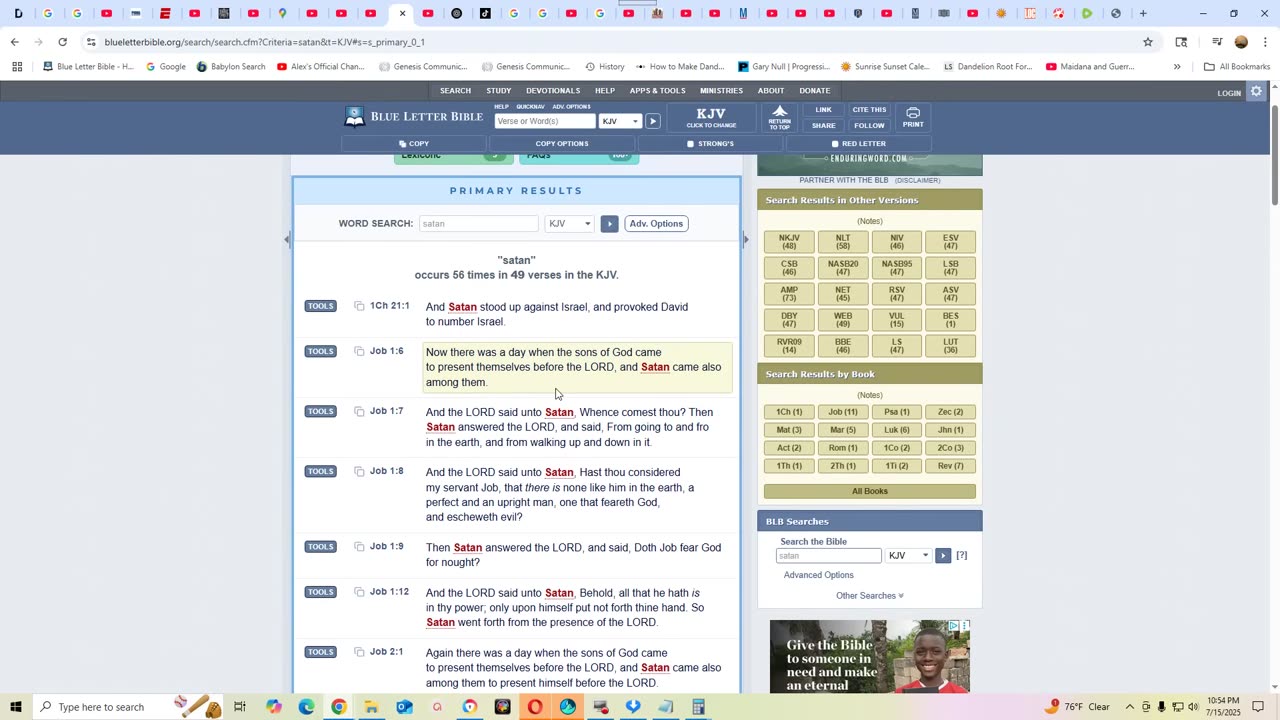Click copy icon beside Job 1:6
The height and width of the screenshot is (720, 1280).
[x=359, y=351]
